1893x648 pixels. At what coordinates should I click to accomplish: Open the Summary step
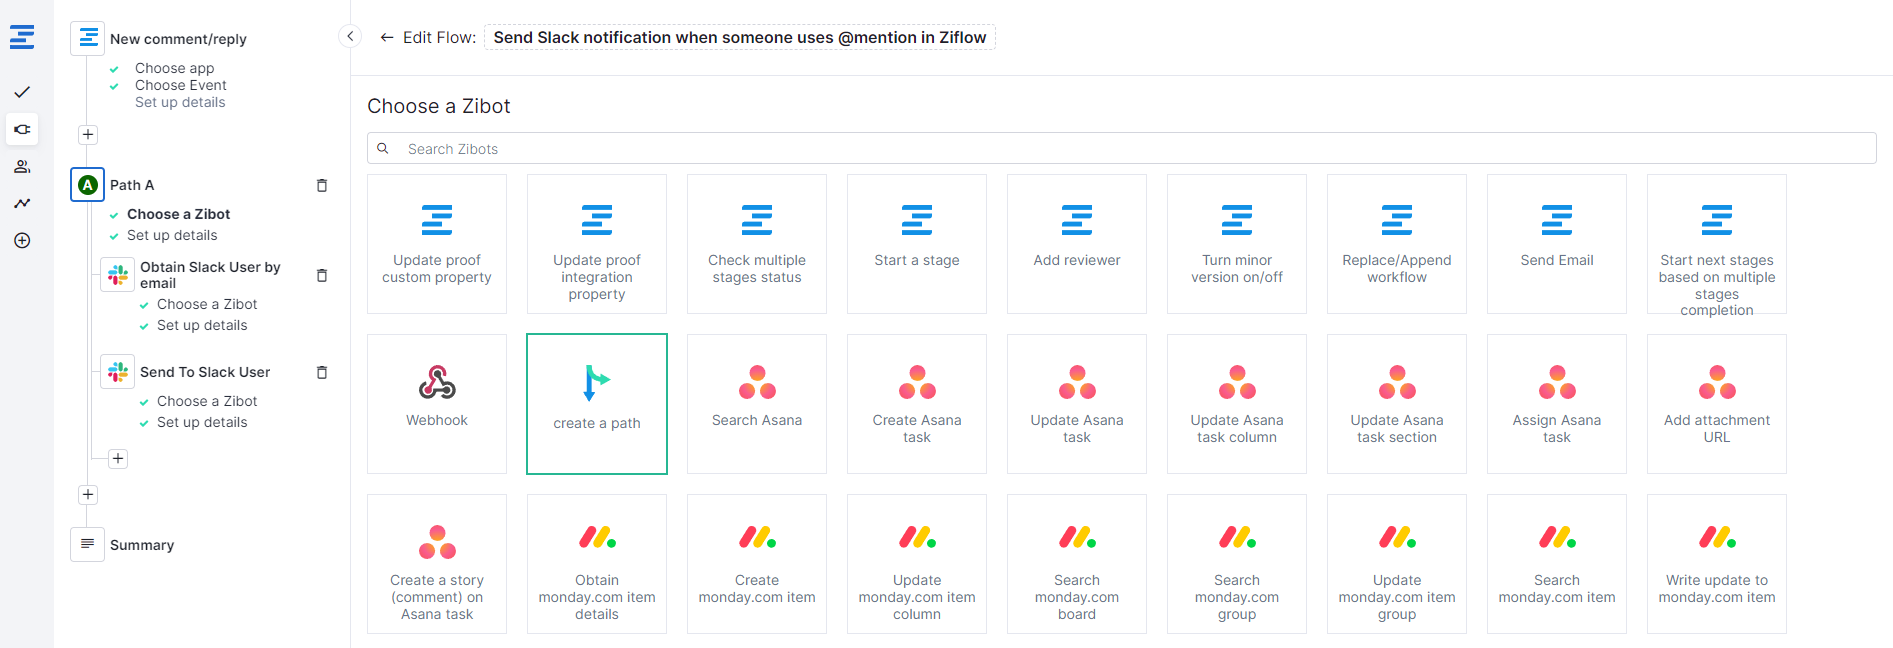coord(141,545)
